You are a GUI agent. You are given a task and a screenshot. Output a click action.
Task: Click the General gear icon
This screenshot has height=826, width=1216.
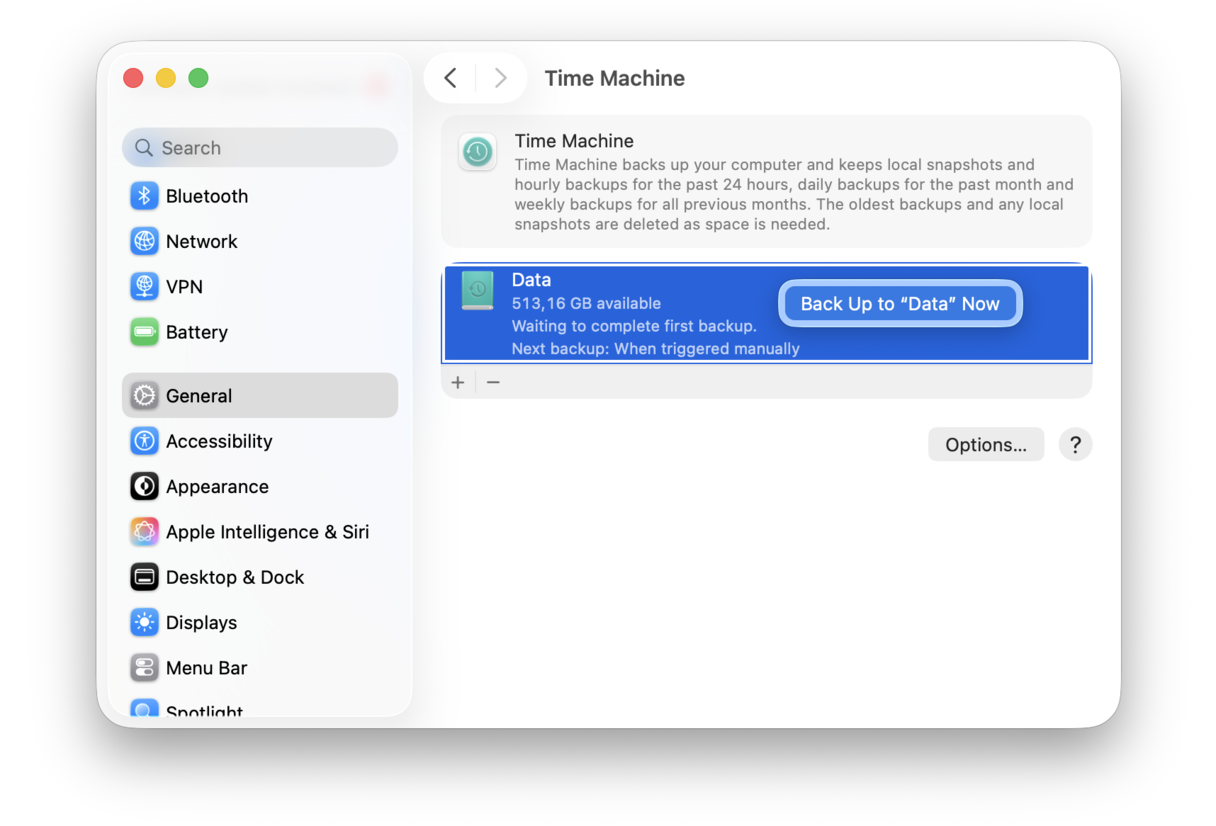pos(144,396)
